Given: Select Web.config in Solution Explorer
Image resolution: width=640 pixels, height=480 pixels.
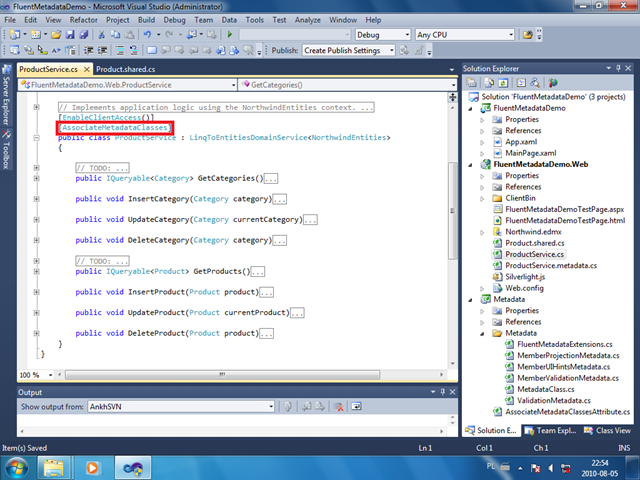Looking at the screenshot, I should click(x=524, y=288).
